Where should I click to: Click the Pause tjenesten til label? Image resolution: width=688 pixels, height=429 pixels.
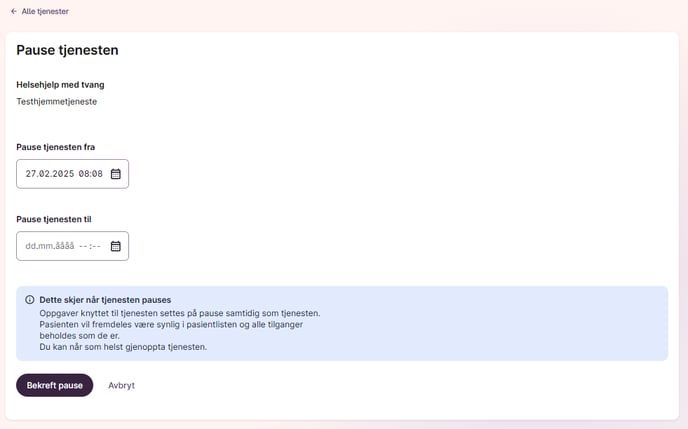click(54, 219)
